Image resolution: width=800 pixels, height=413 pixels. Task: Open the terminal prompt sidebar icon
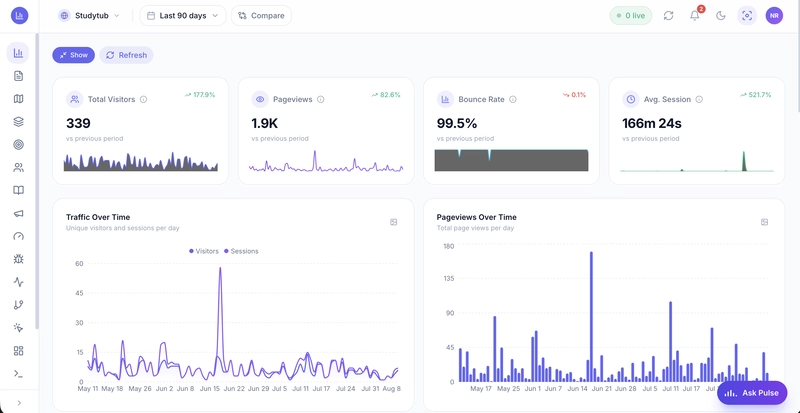18,373
